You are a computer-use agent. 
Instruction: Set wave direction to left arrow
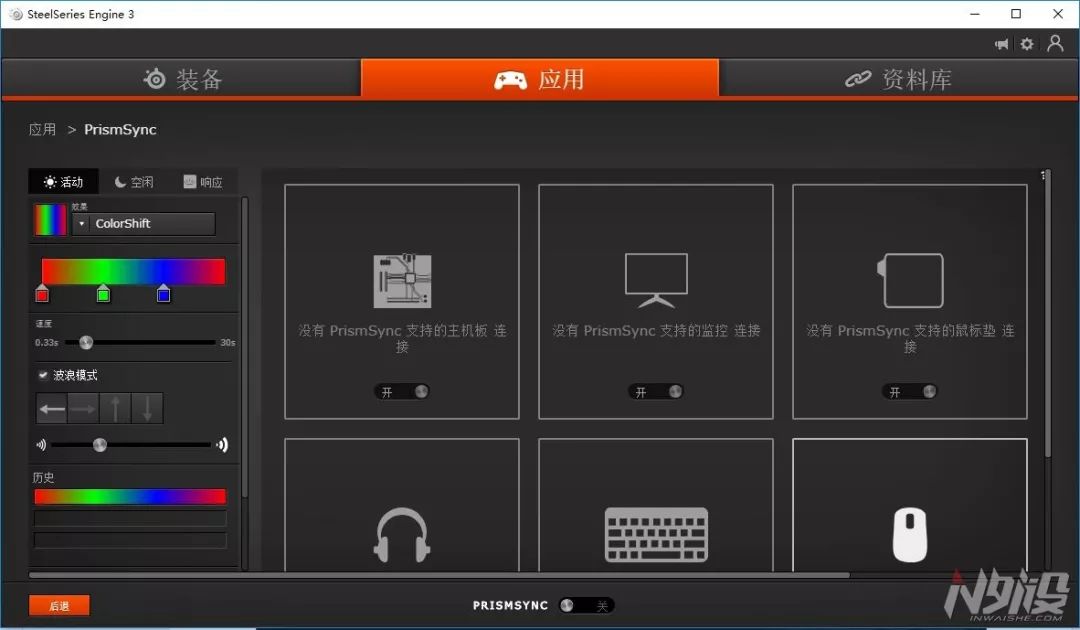(x=52, y=408)
